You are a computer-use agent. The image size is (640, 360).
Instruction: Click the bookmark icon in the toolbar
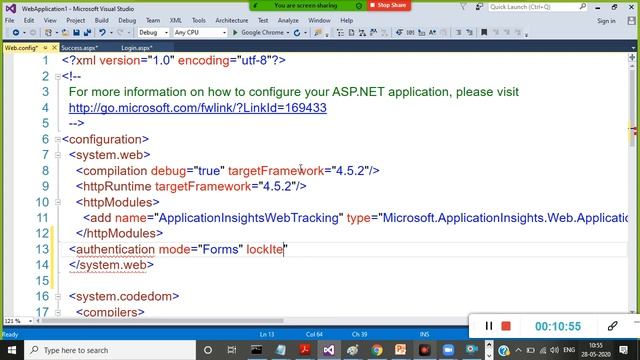(x=484, y=32)
